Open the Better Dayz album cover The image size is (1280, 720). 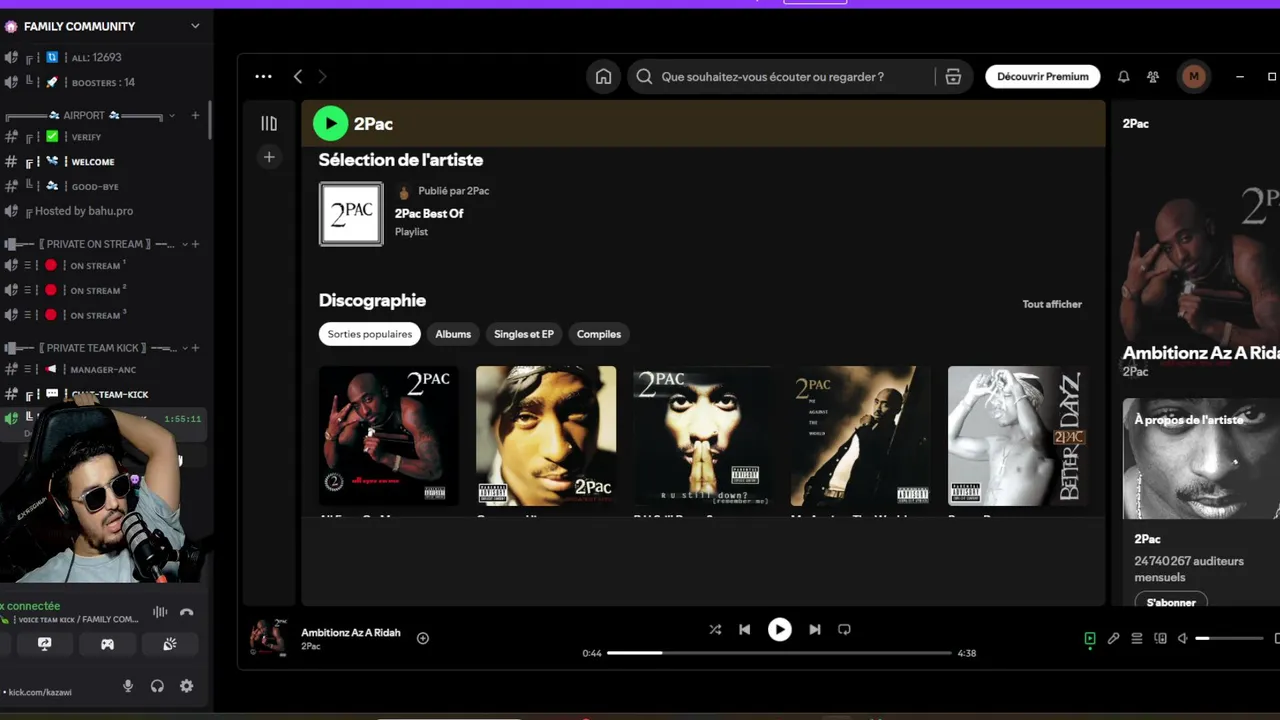pyautogui.click(x=1018, y=436)
